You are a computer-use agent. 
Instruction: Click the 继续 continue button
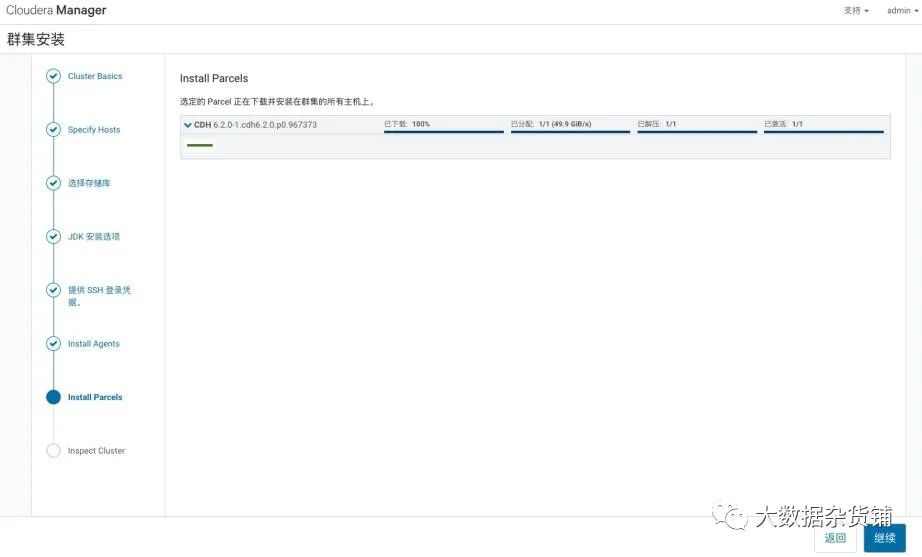884,538
